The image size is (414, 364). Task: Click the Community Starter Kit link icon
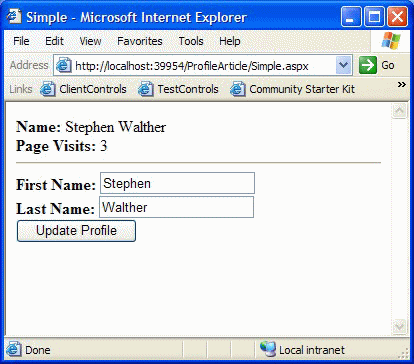[x=237, y=89]
